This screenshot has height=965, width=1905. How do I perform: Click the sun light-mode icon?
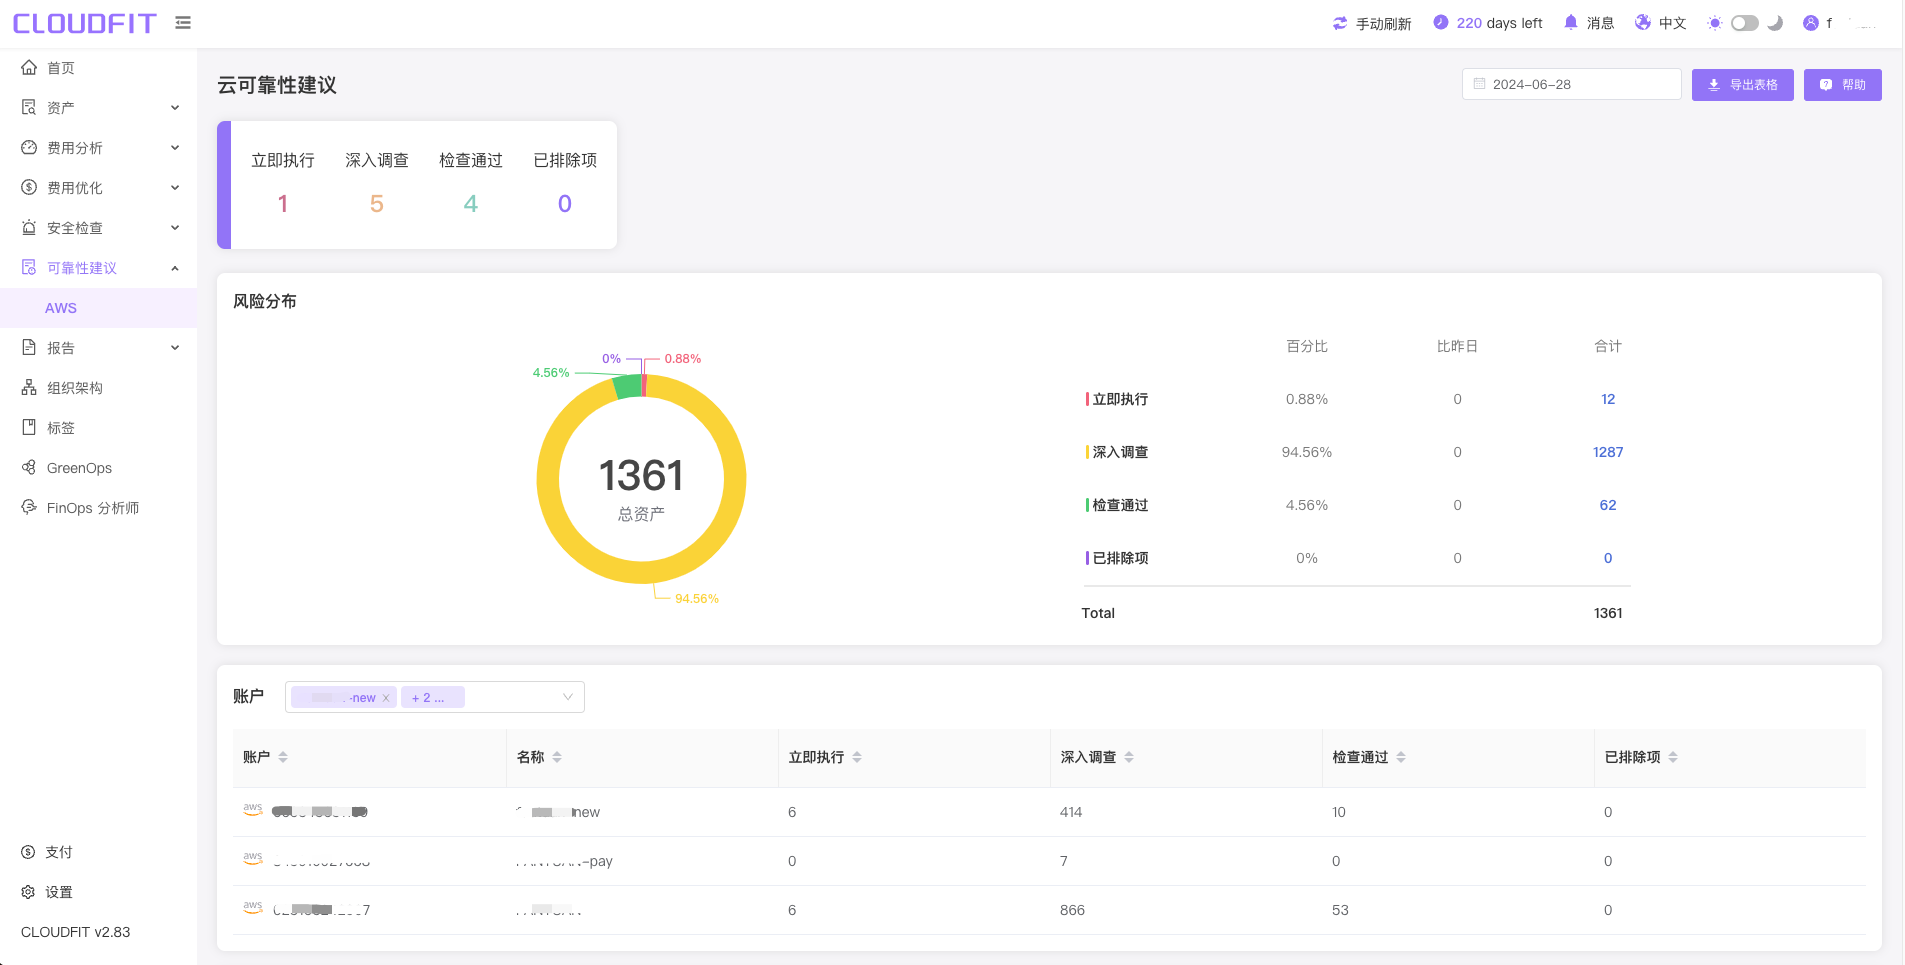[1715, 23]
